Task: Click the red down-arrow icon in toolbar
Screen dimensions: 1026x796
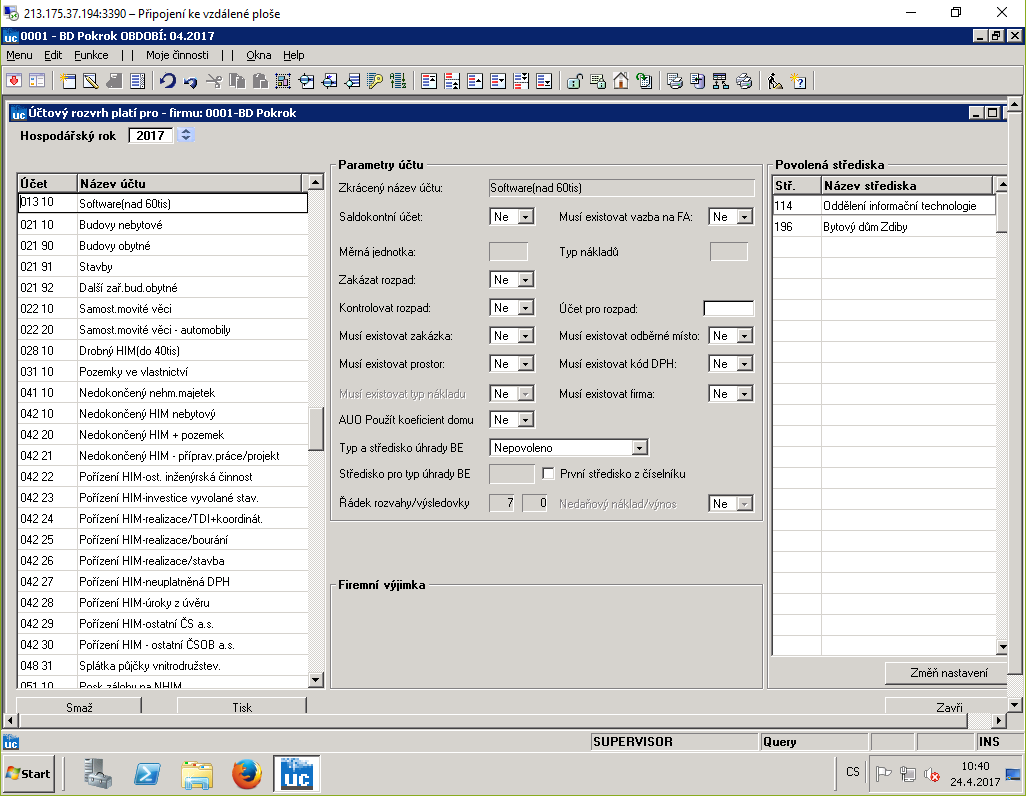Action: click(14, 81)
